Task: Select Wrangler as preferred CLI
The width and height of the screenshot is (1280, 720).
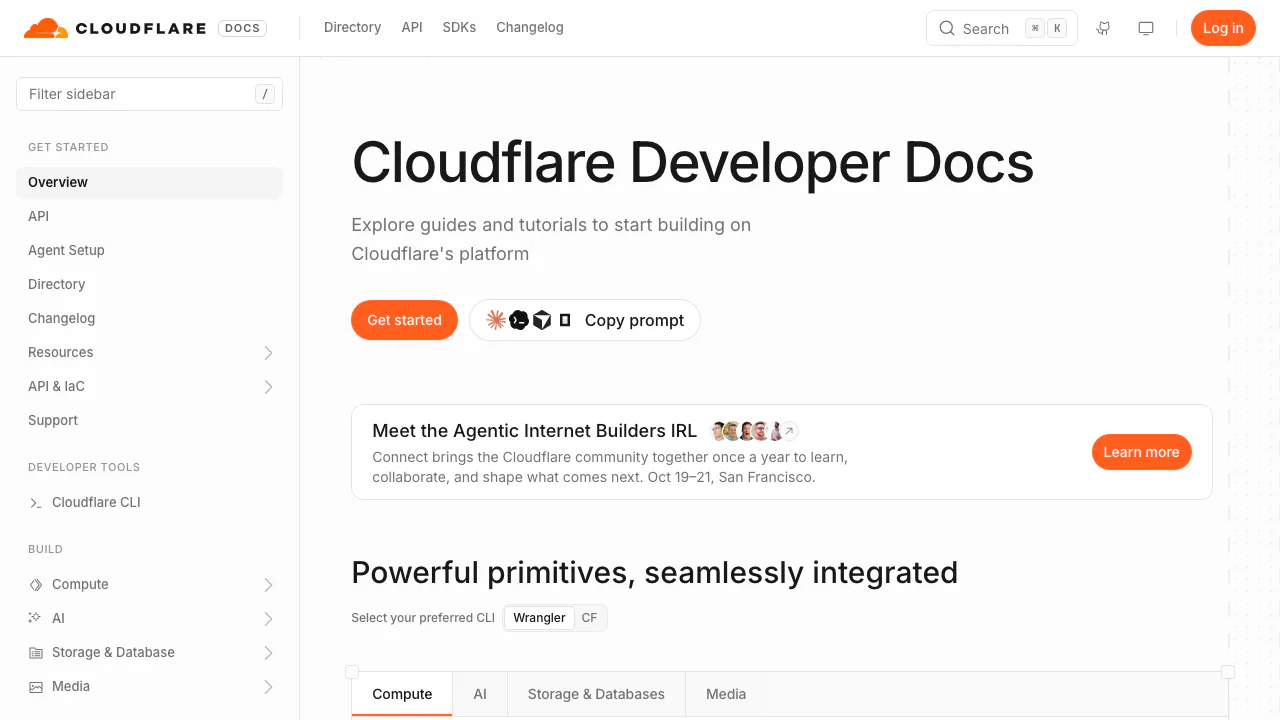Action: (539, 618)
